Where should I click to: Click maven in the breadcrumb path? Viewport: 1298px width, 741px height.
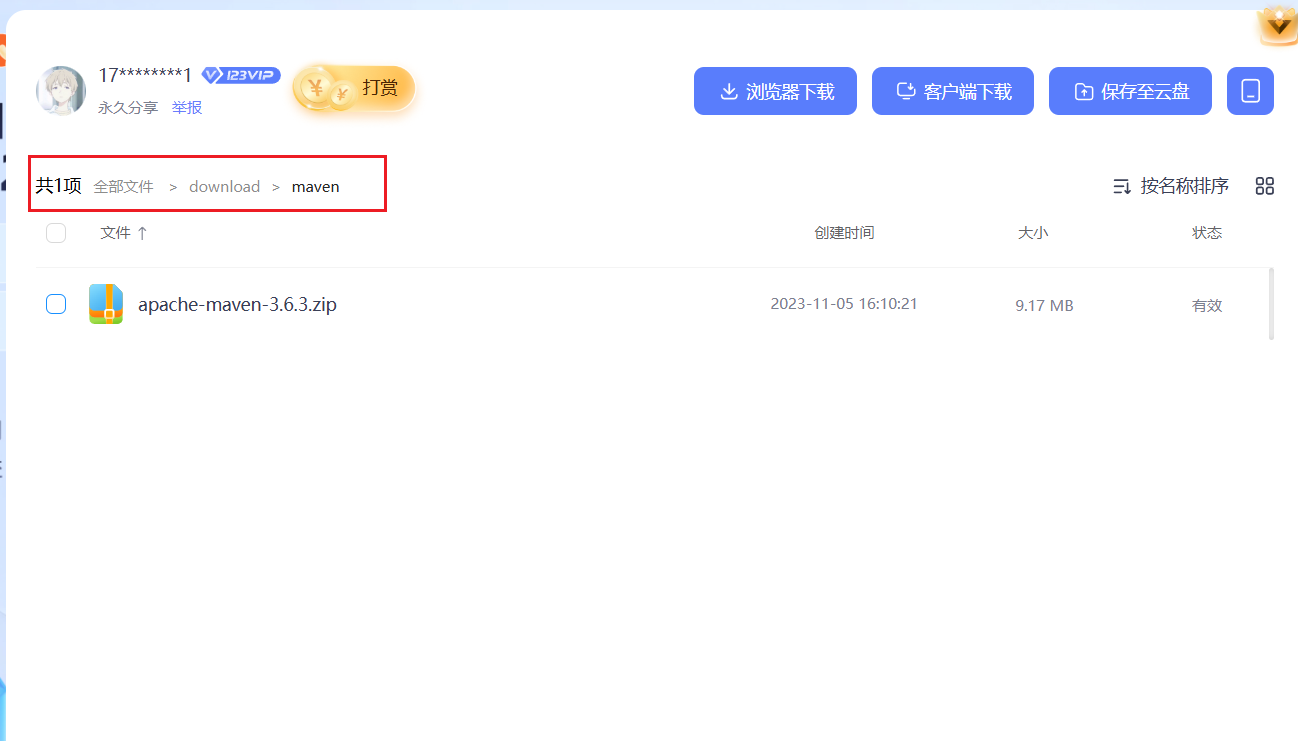(x=315, y=187)
